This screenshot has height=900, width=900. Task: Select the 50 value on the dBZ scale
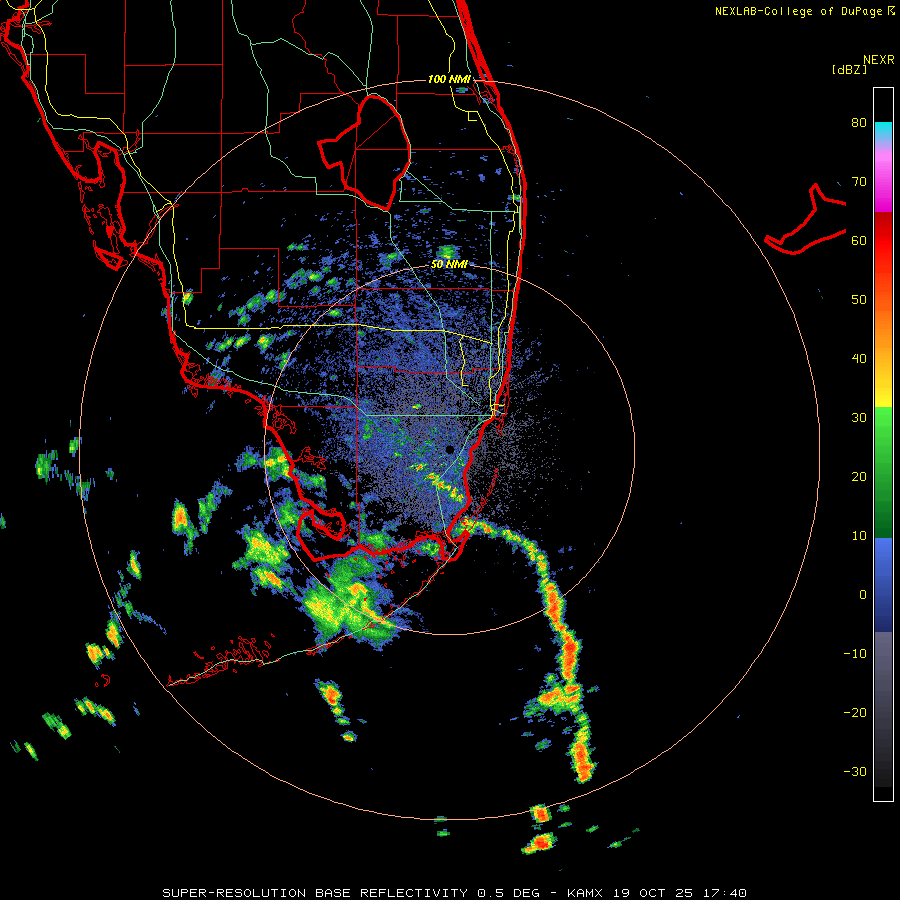coord(859,300)
